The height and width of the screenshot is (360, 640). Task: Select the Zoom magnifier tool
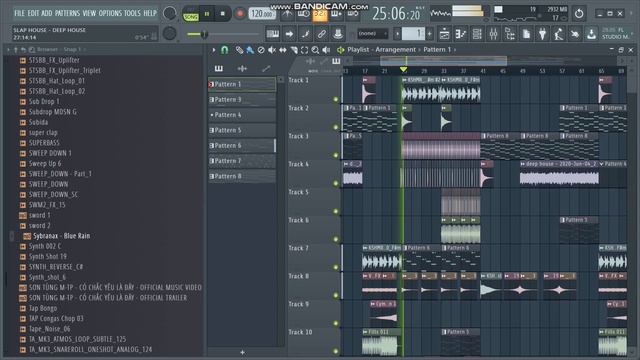pyautogui.click(x=315, y=50)
